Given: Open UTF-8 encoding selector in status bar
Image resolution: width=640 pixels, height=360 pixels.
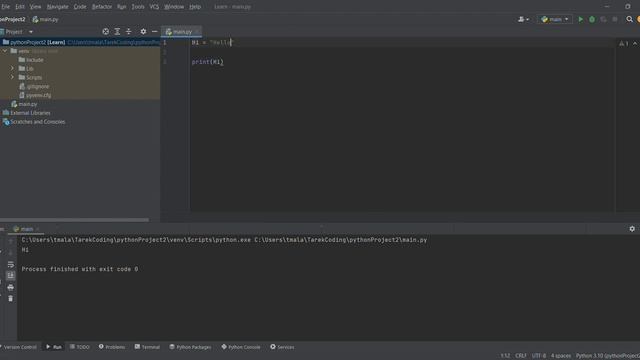Looking at the screenshot, I should [539, 356].
